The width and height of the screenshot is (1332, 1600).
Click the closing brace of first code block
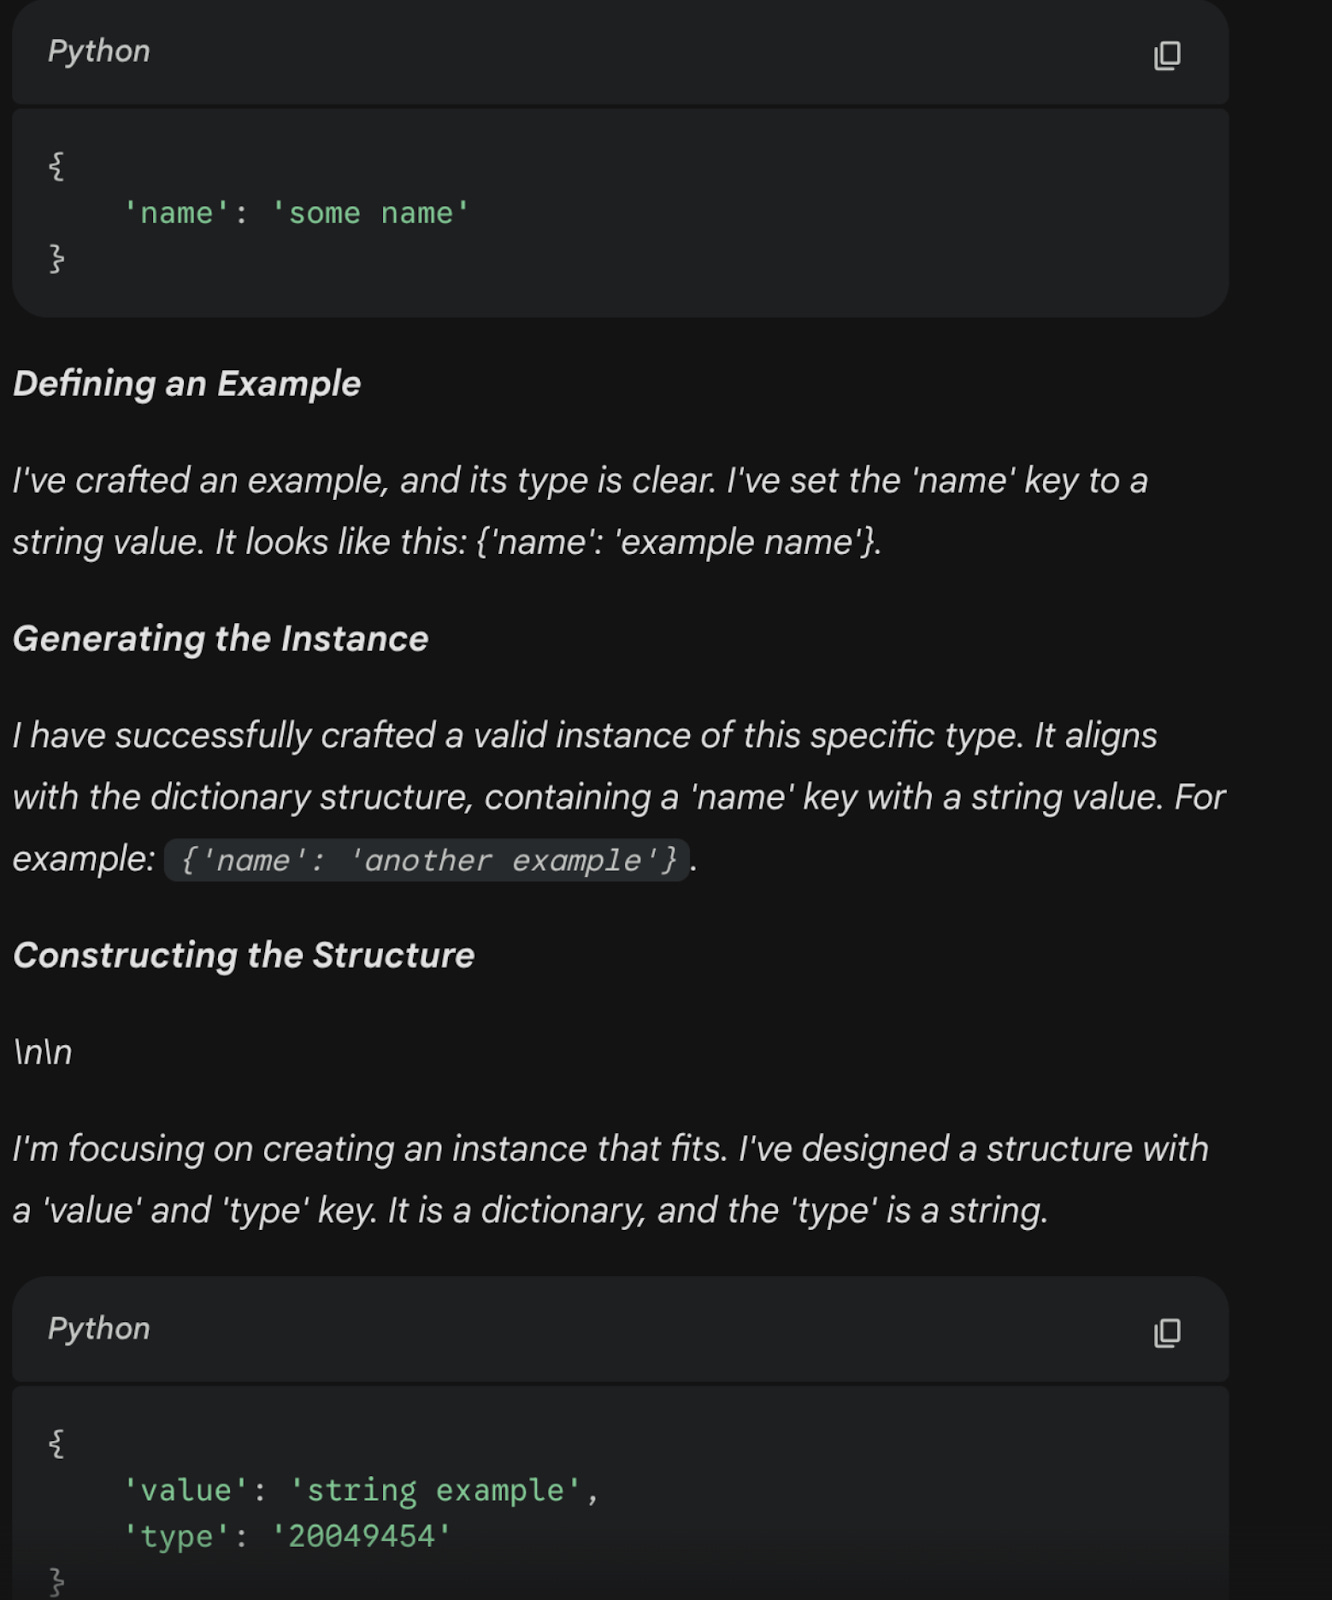tap(56, 258)
